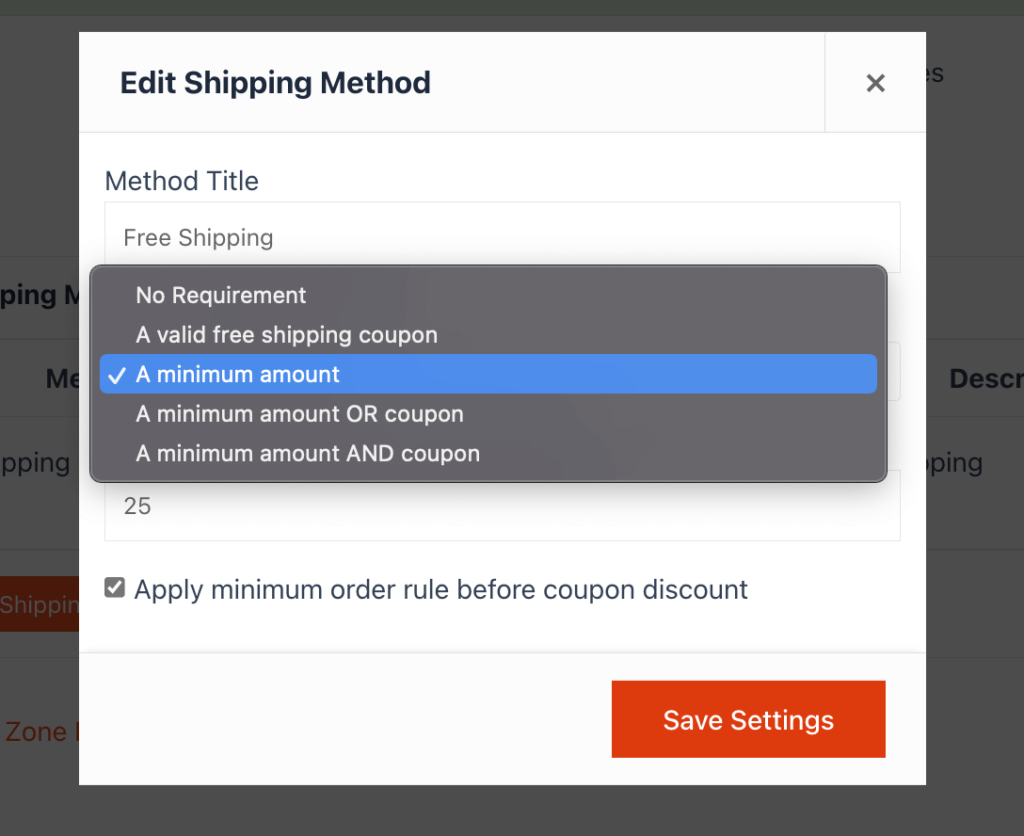Screen dimensions: 1024x836
Task: Choose A minimum amount AND coupon
Action: (x=307, y=453)
